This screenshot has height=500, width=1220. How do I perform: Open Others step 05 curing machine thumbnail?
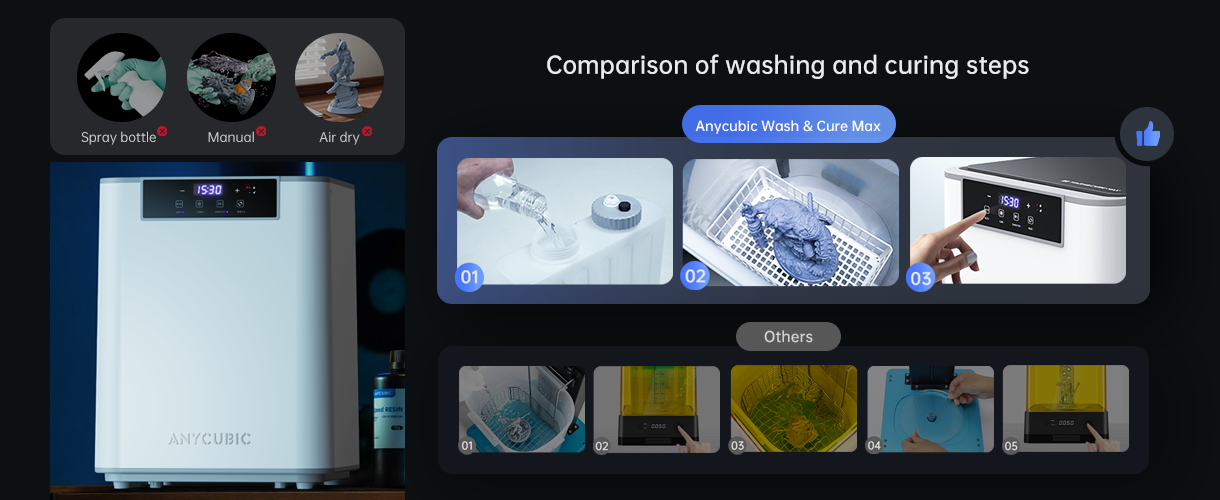pyautogui.click(x=1066, y=409)
